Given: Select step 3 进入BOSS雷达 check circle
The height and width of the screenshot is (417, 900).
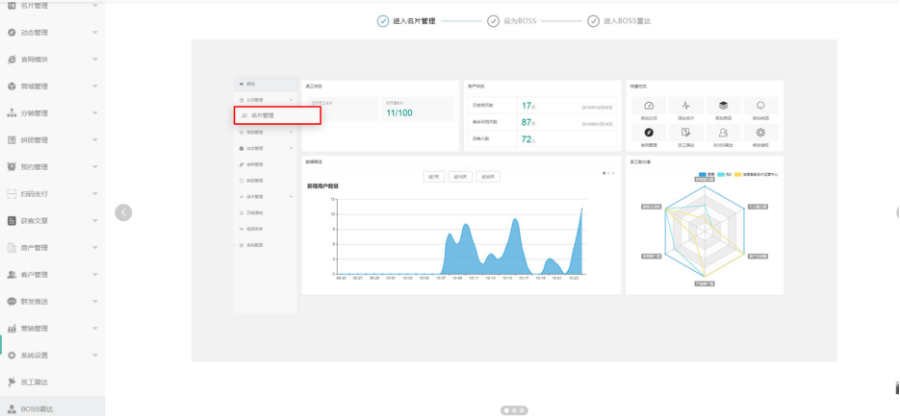Looking at the screenshot, I should [594, 21].
